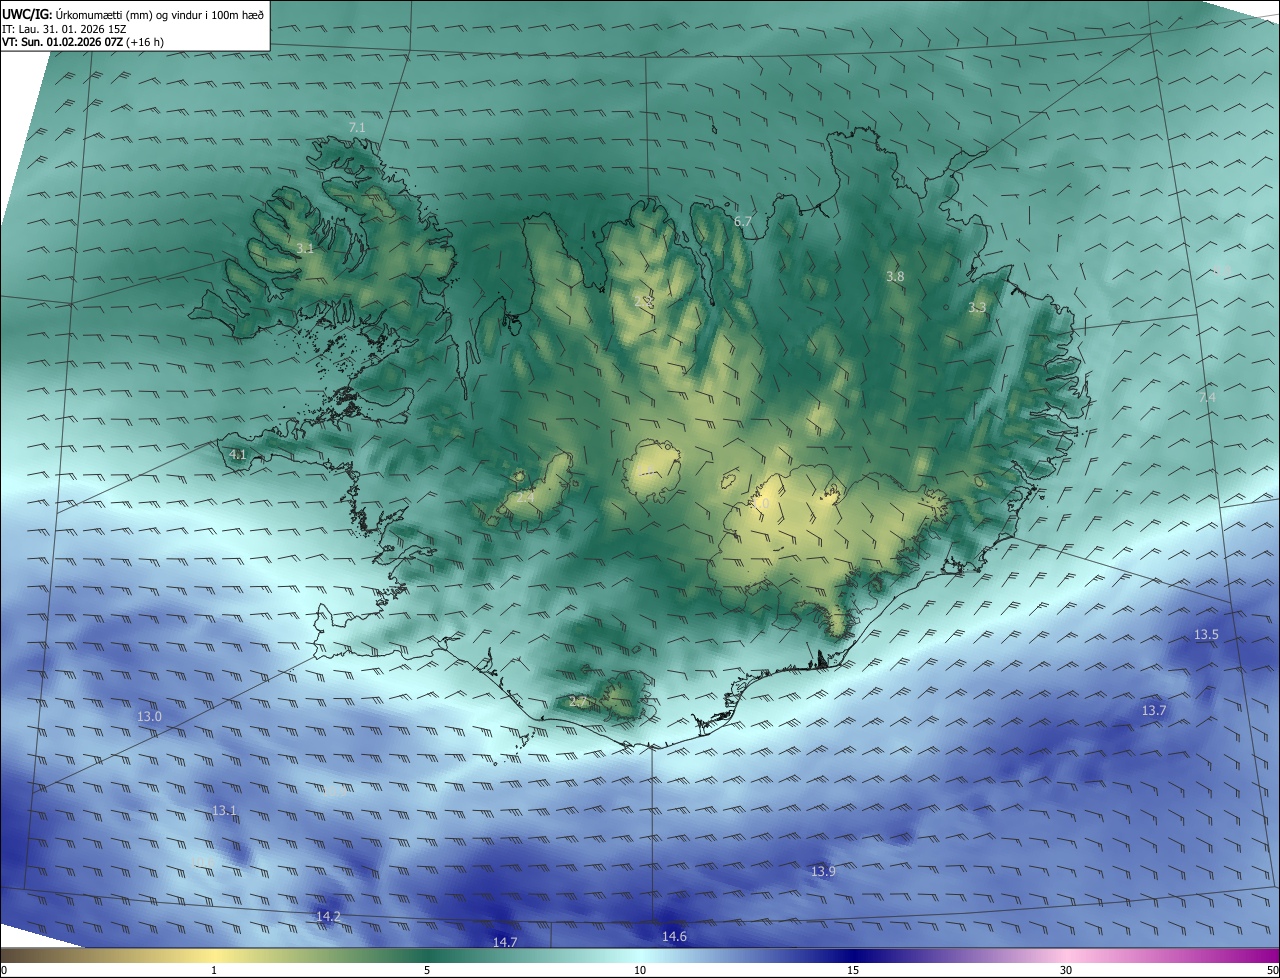Viewport: 1280px width, 978px height.
Task: Click the 3.3 value label on the map
Action: click(x=977, y=308)
